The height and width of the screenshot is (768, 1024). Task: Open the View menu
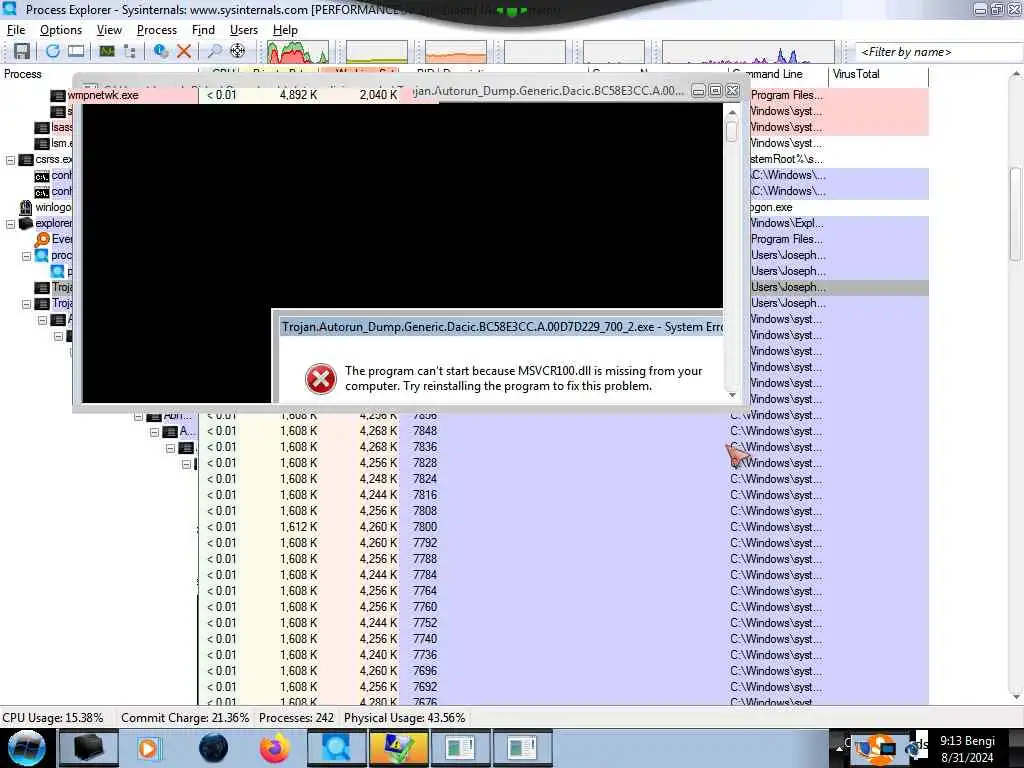109,30
